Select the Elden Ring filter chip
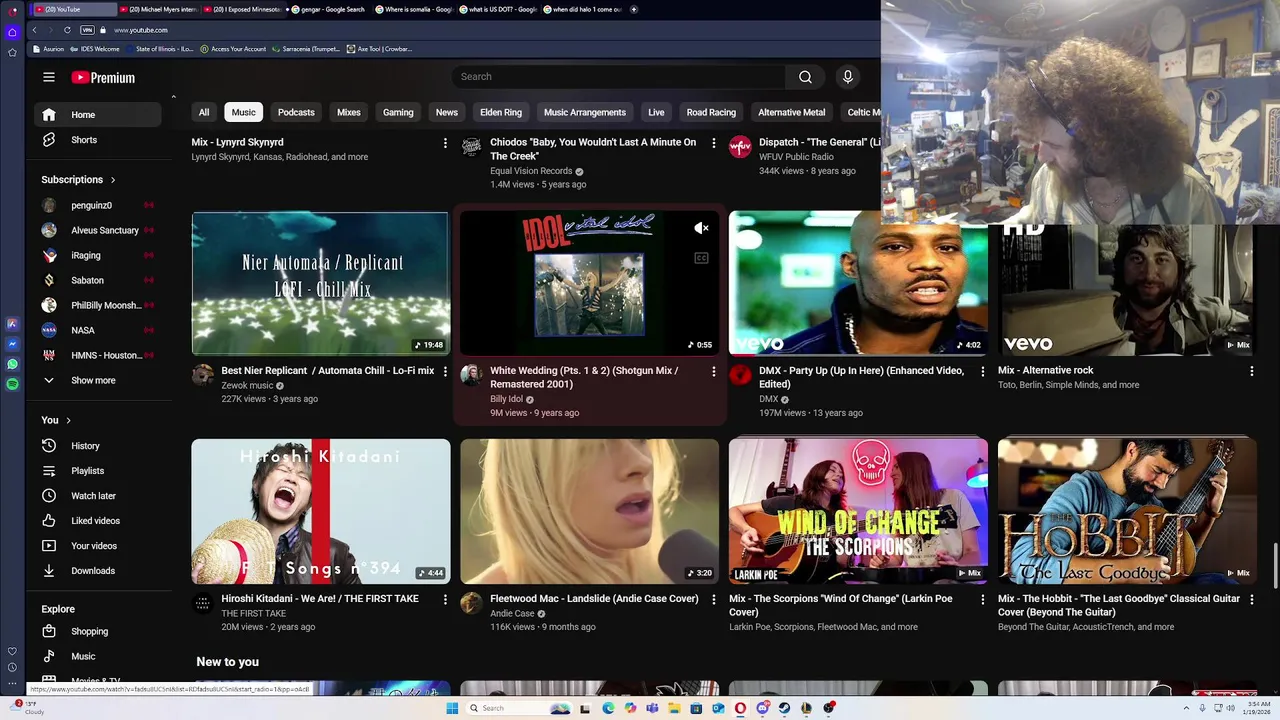This screenshot has width=1280, height=720. point(501,113)
